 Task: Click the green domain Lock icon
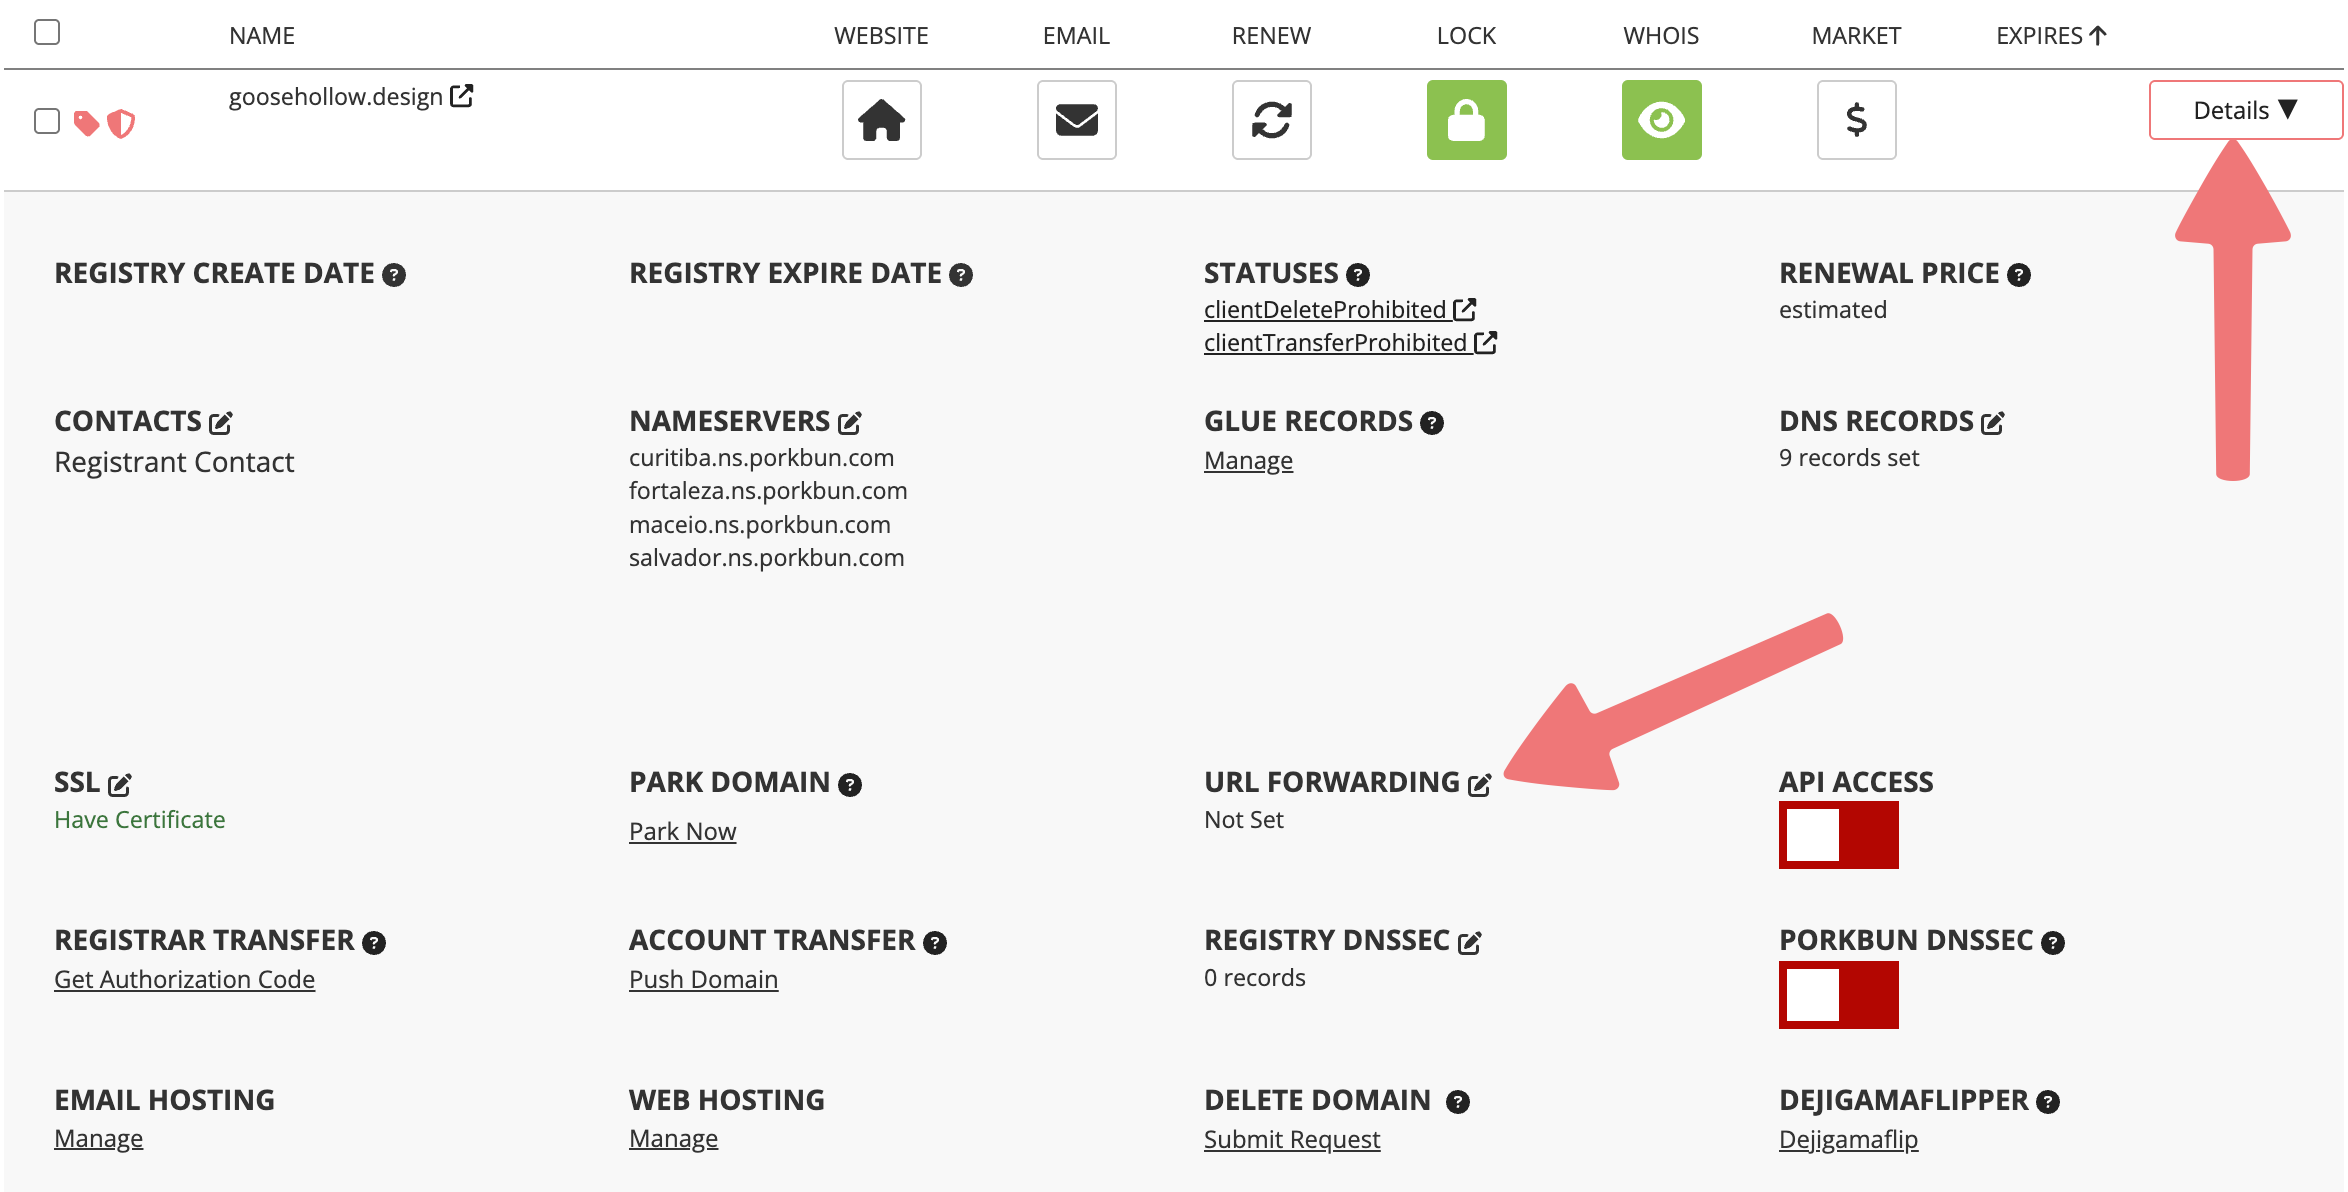(1466, 120)
